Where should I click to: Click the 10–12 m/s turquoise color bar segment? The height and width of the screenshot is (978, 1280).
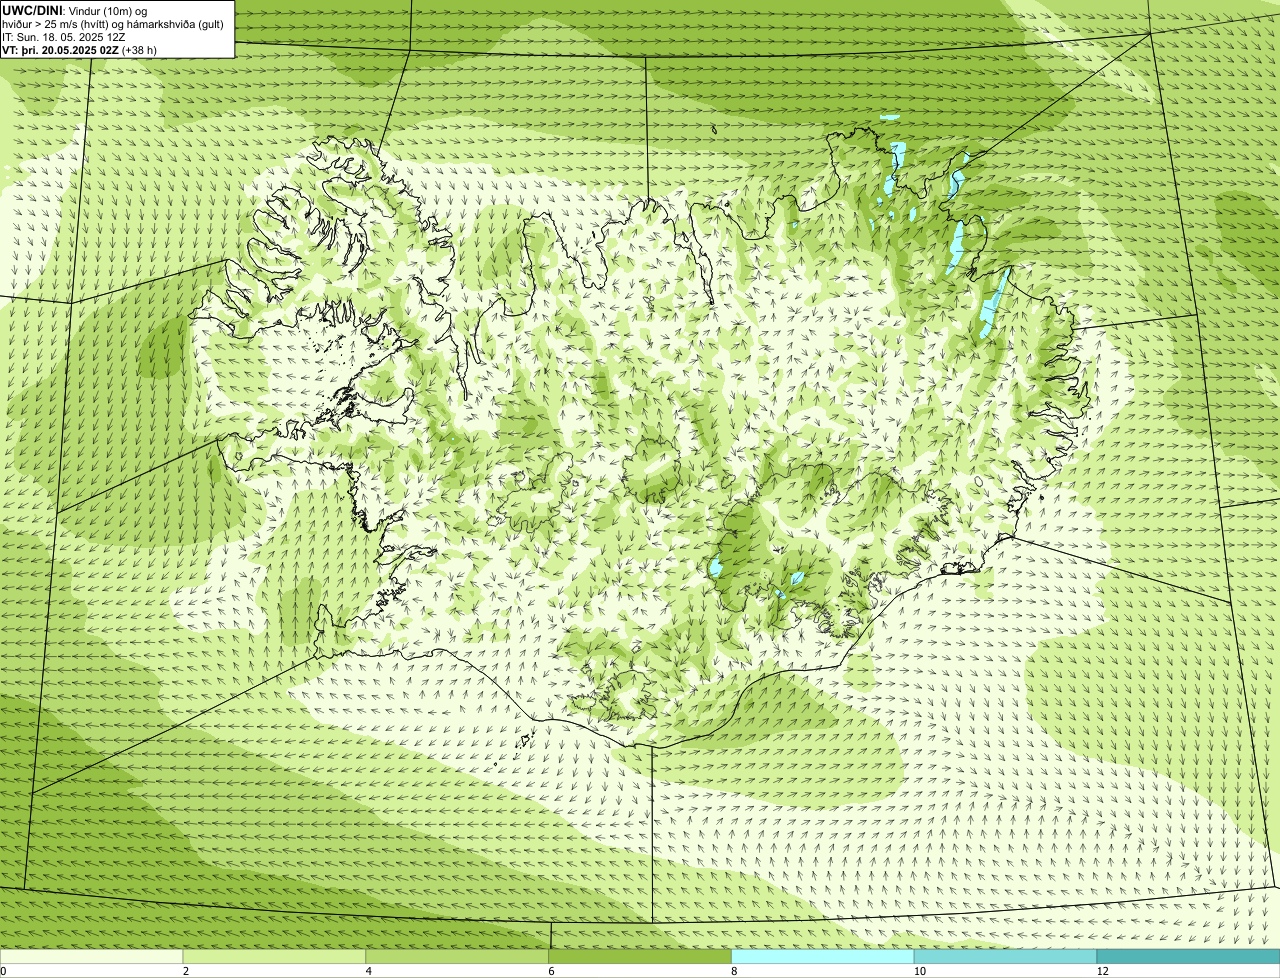click(1006, 957)
